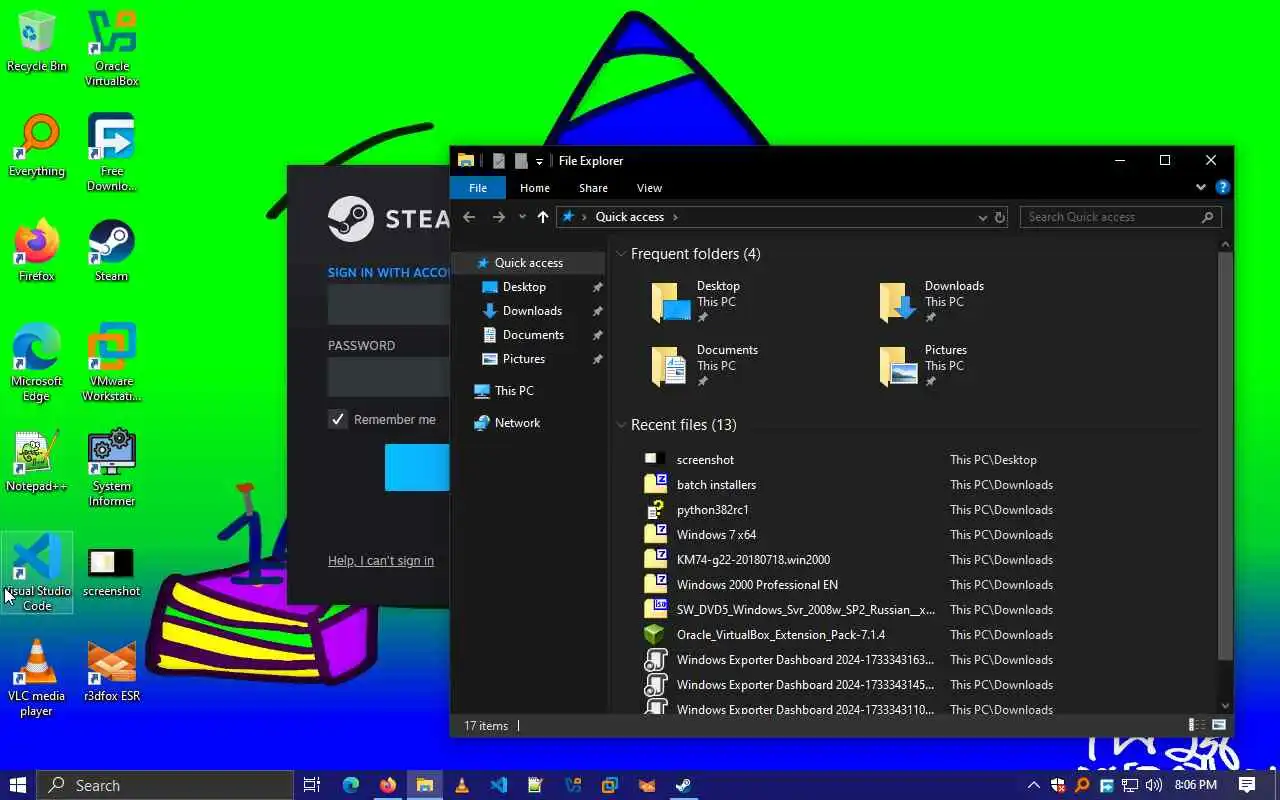Open Notepad++ from the taskbar
The height and width of the screenshot is (800, 1280).
pos(536,785)
